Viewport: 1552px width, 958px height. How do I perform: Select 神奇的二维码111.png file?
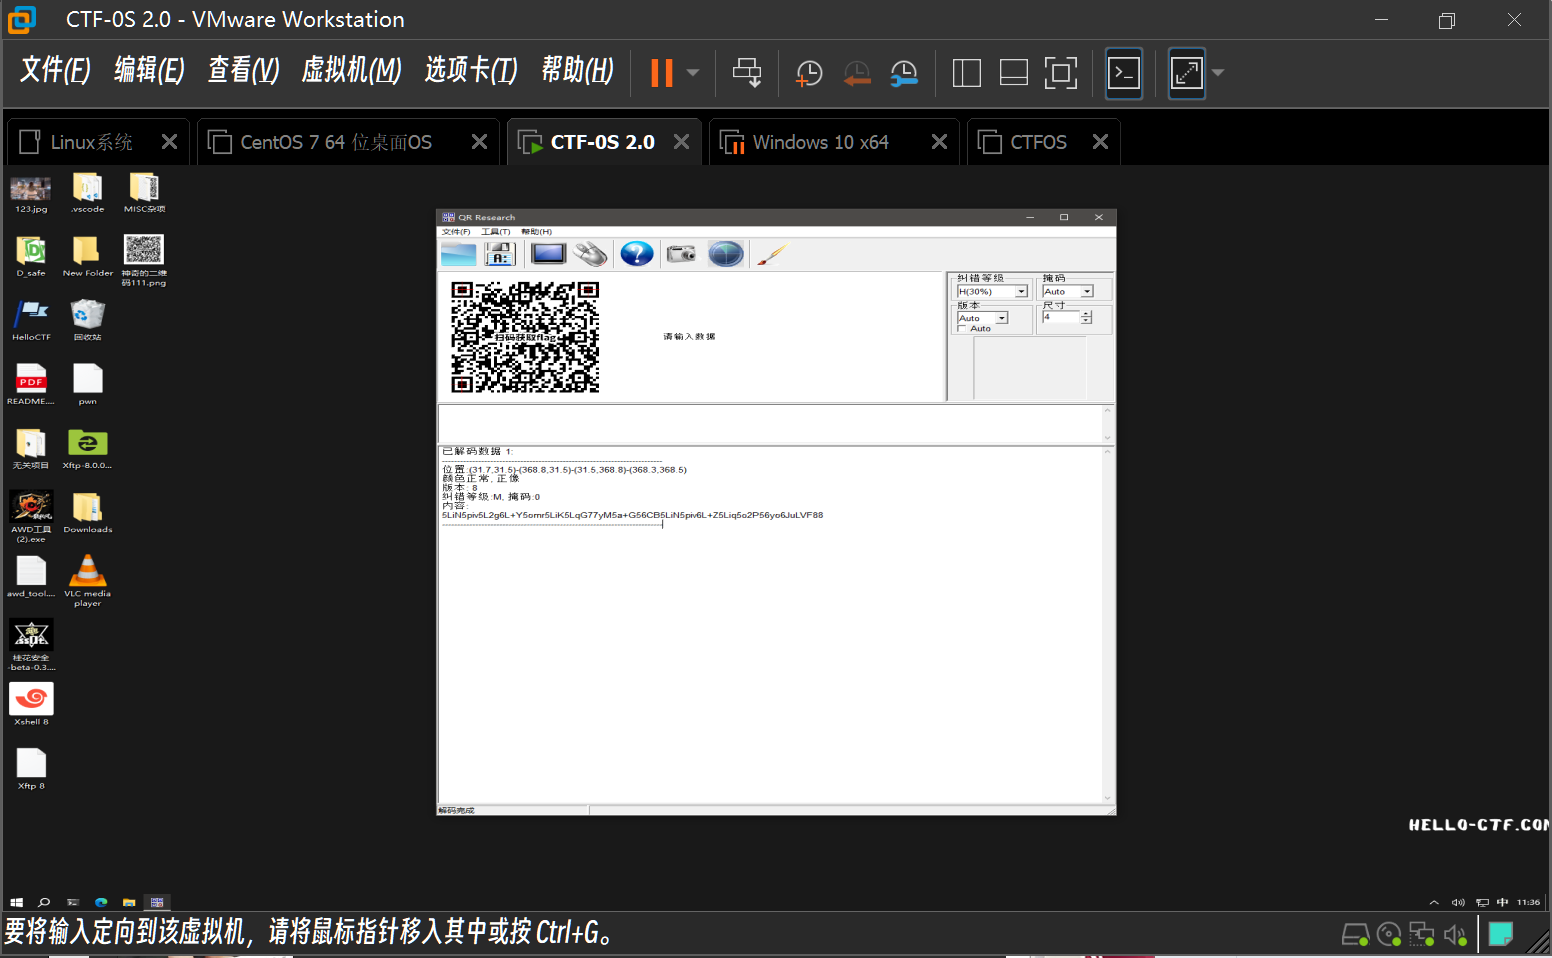click(144, 260)
